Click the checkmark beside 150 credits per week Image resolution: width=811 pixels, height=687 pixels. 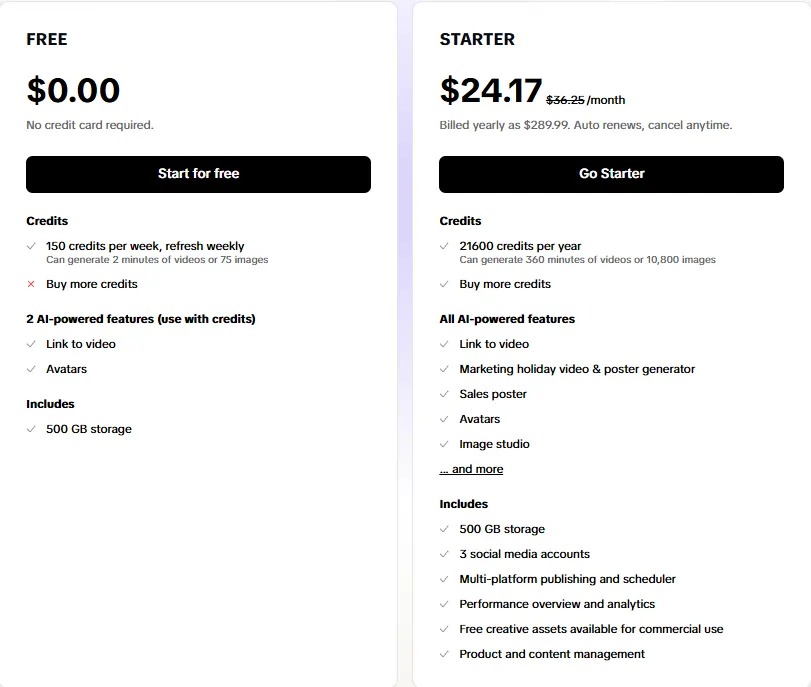tap(32, 246)
